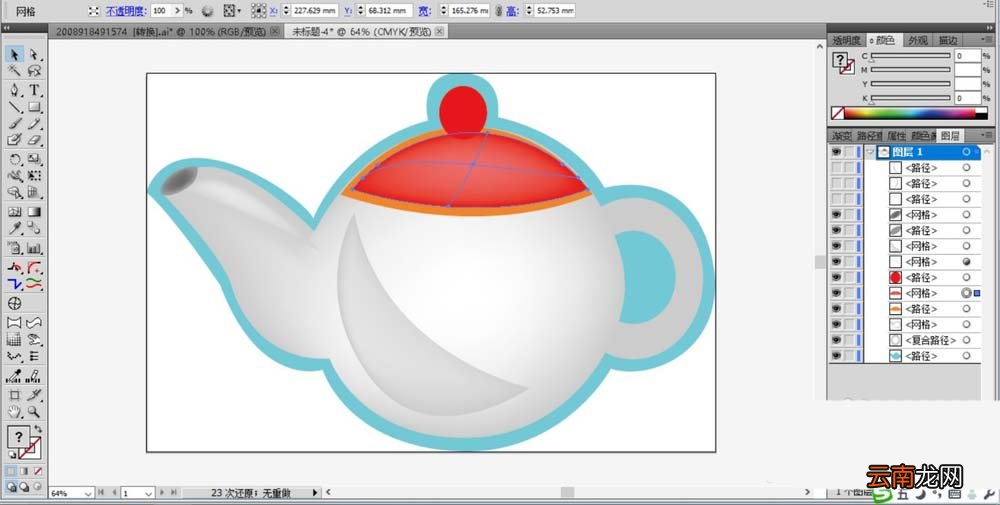Click the 宽 label link
This screenshot has height=505, width=1000.
(423, 11)
